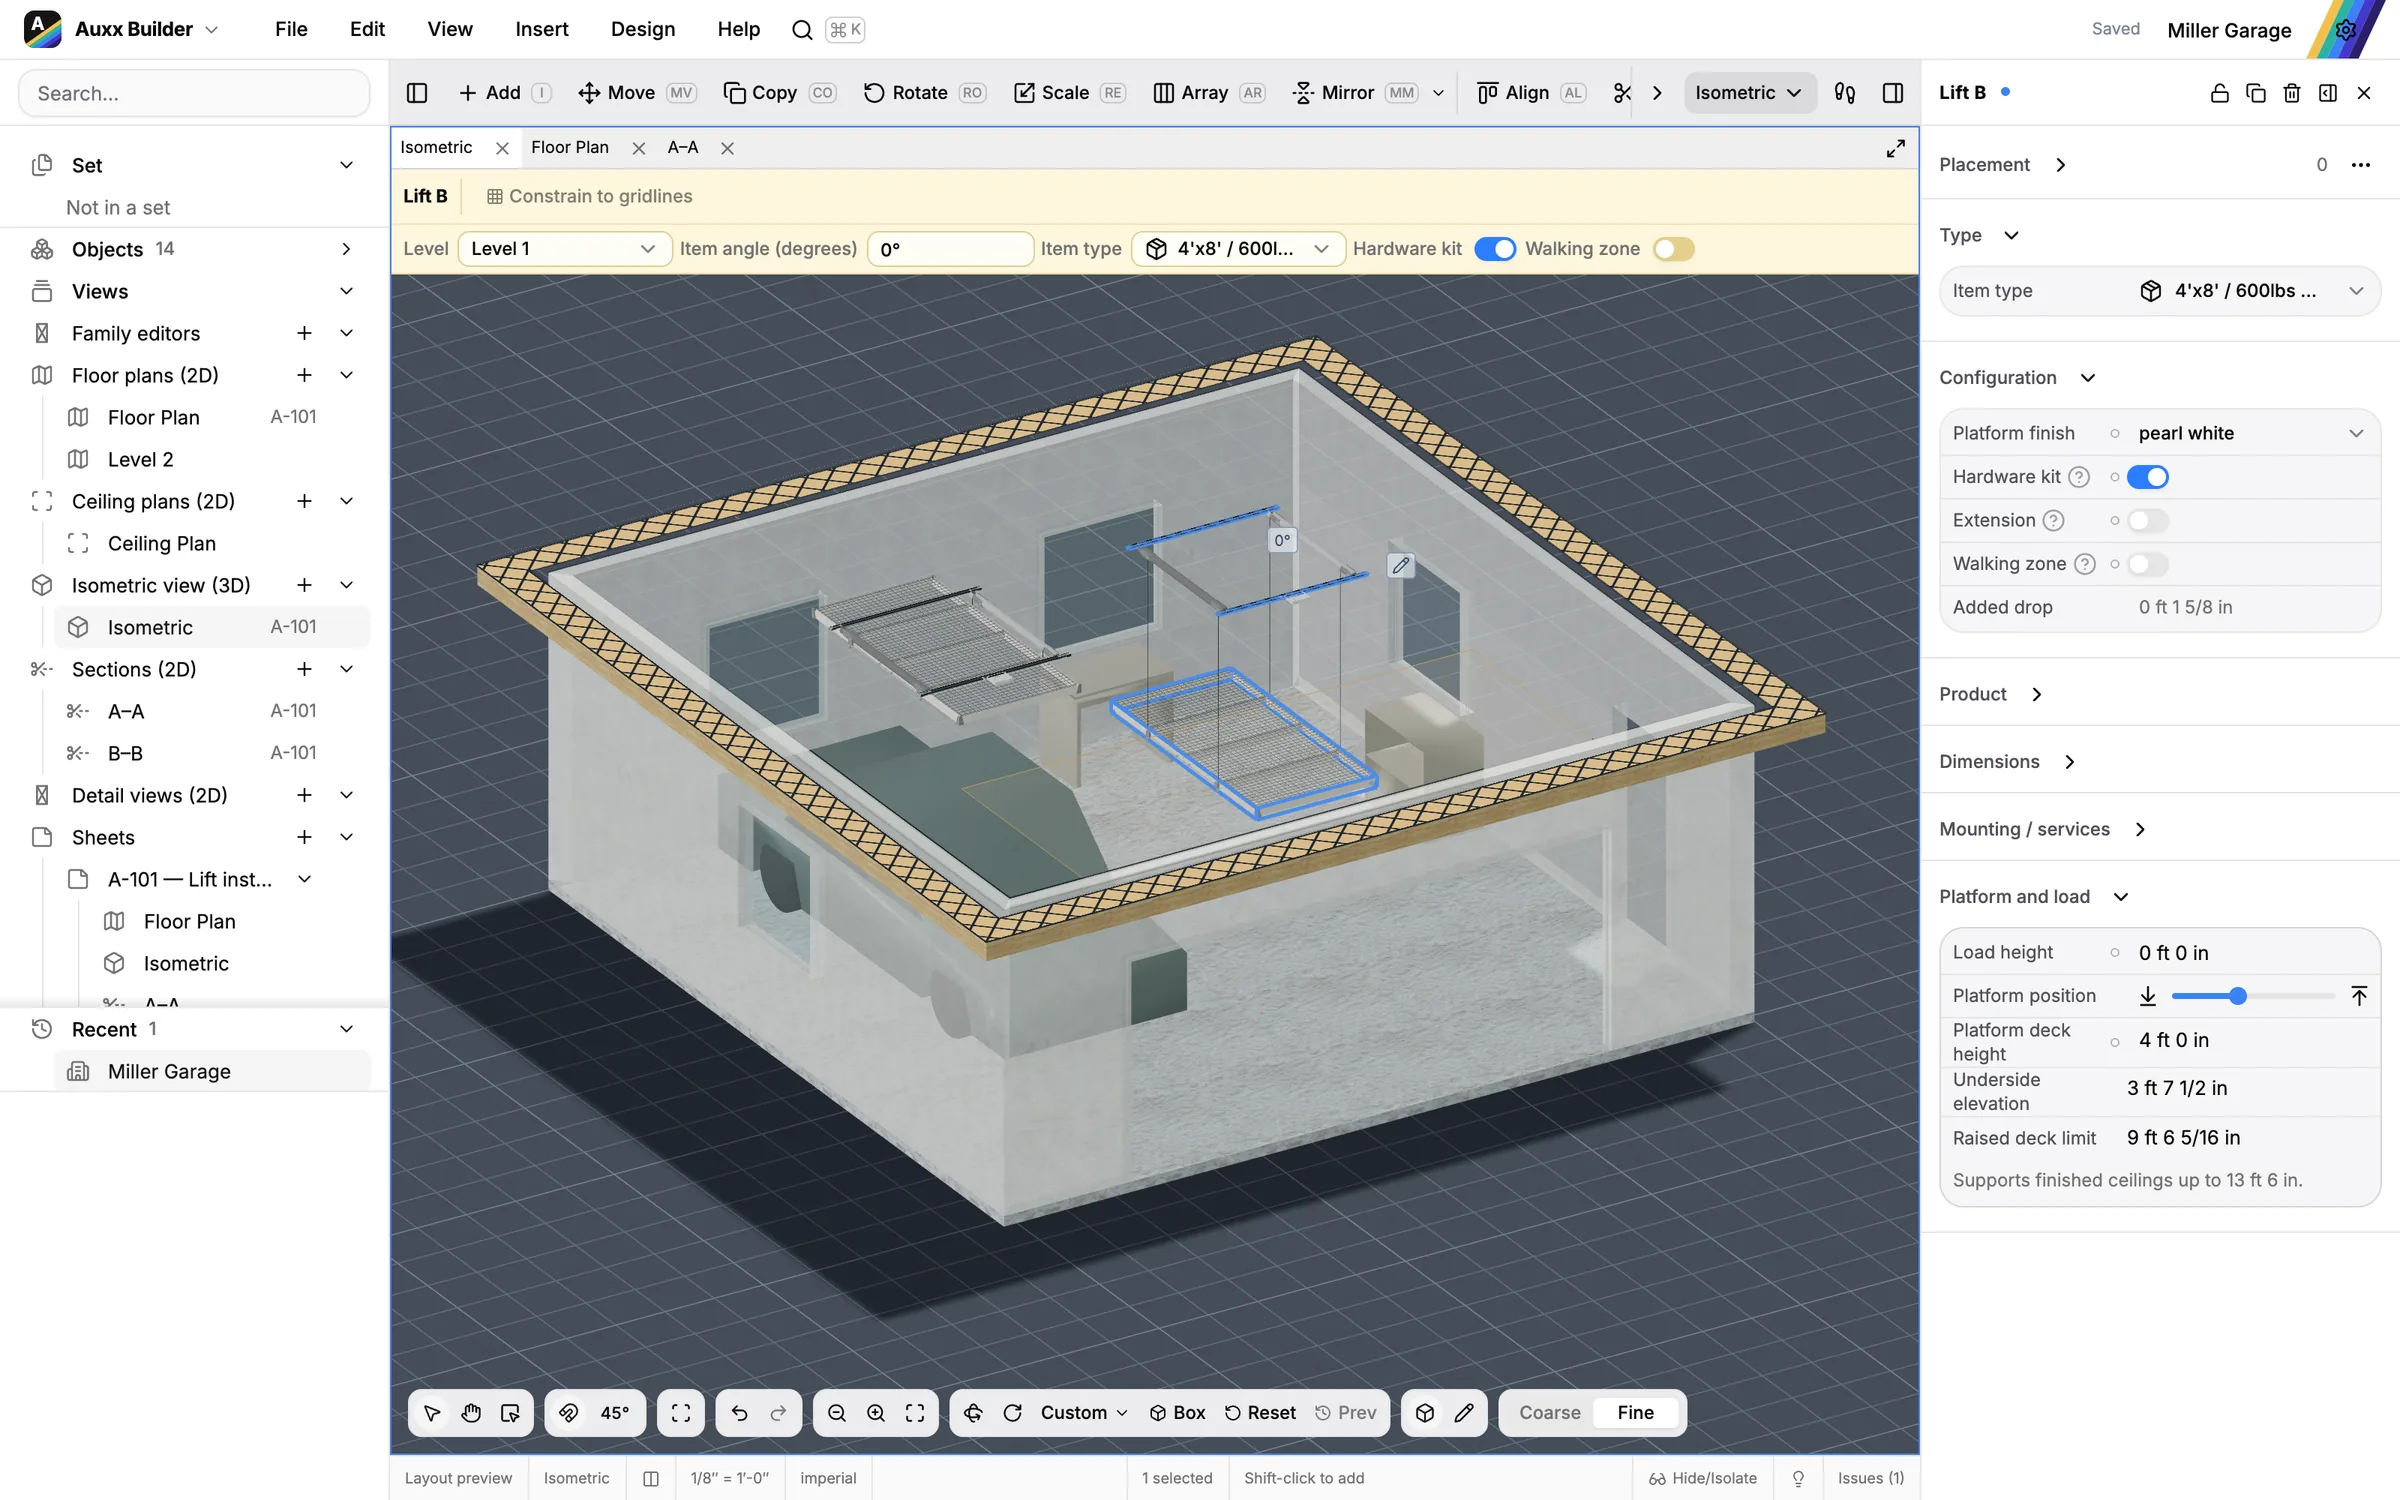Select the Scale tool
This screenshot has height=1500, width=2400.
click(x=1069, y=93)
